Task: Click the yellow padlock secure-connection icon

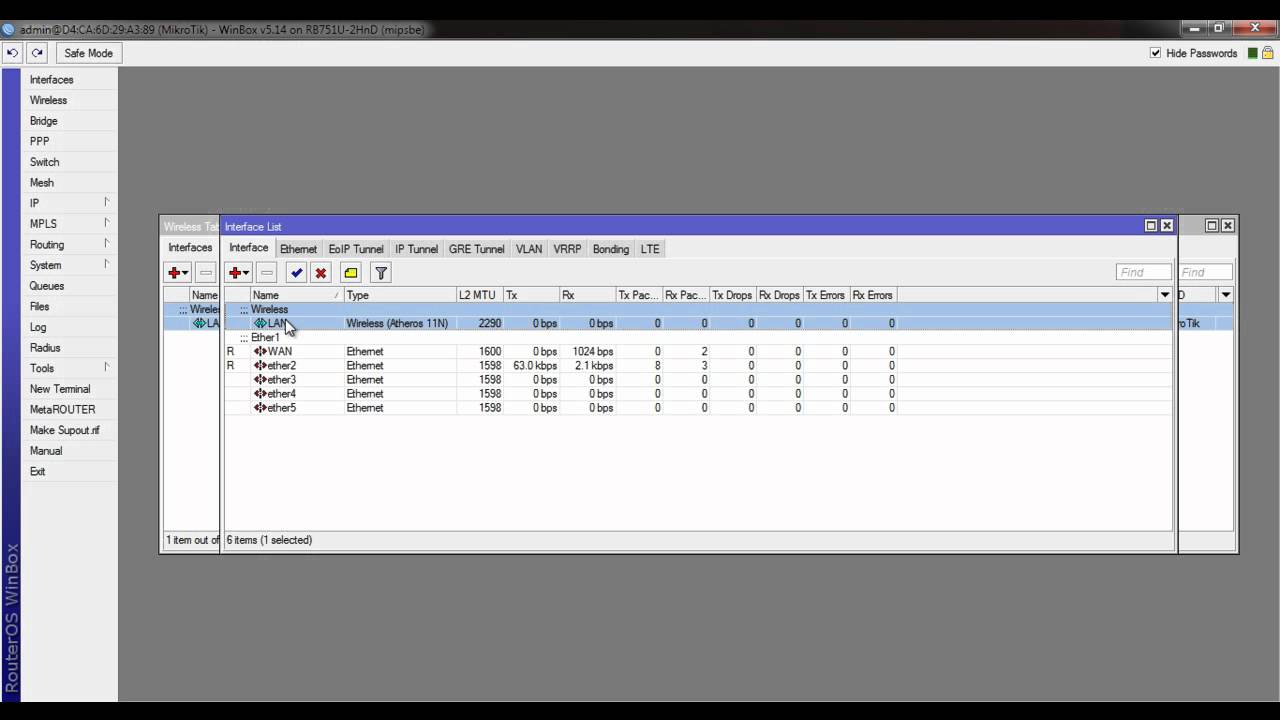Action: pyautogui.click(x=1269, y=53)
